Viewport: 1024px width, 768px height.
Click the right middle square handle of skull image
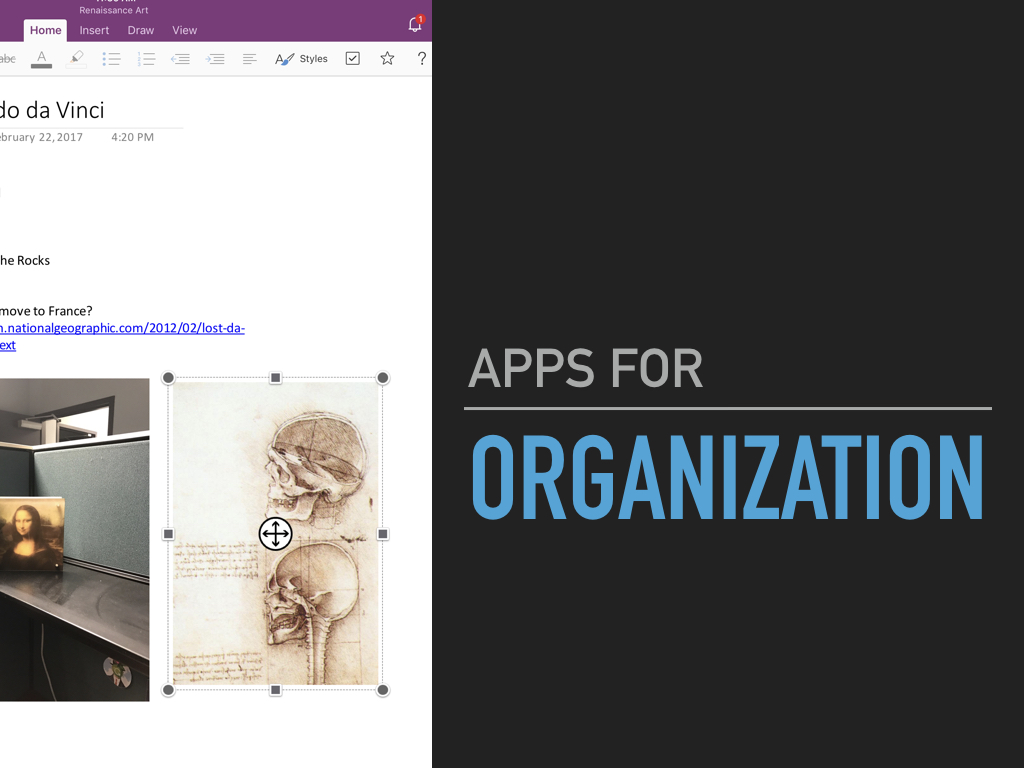pos(383,534)
